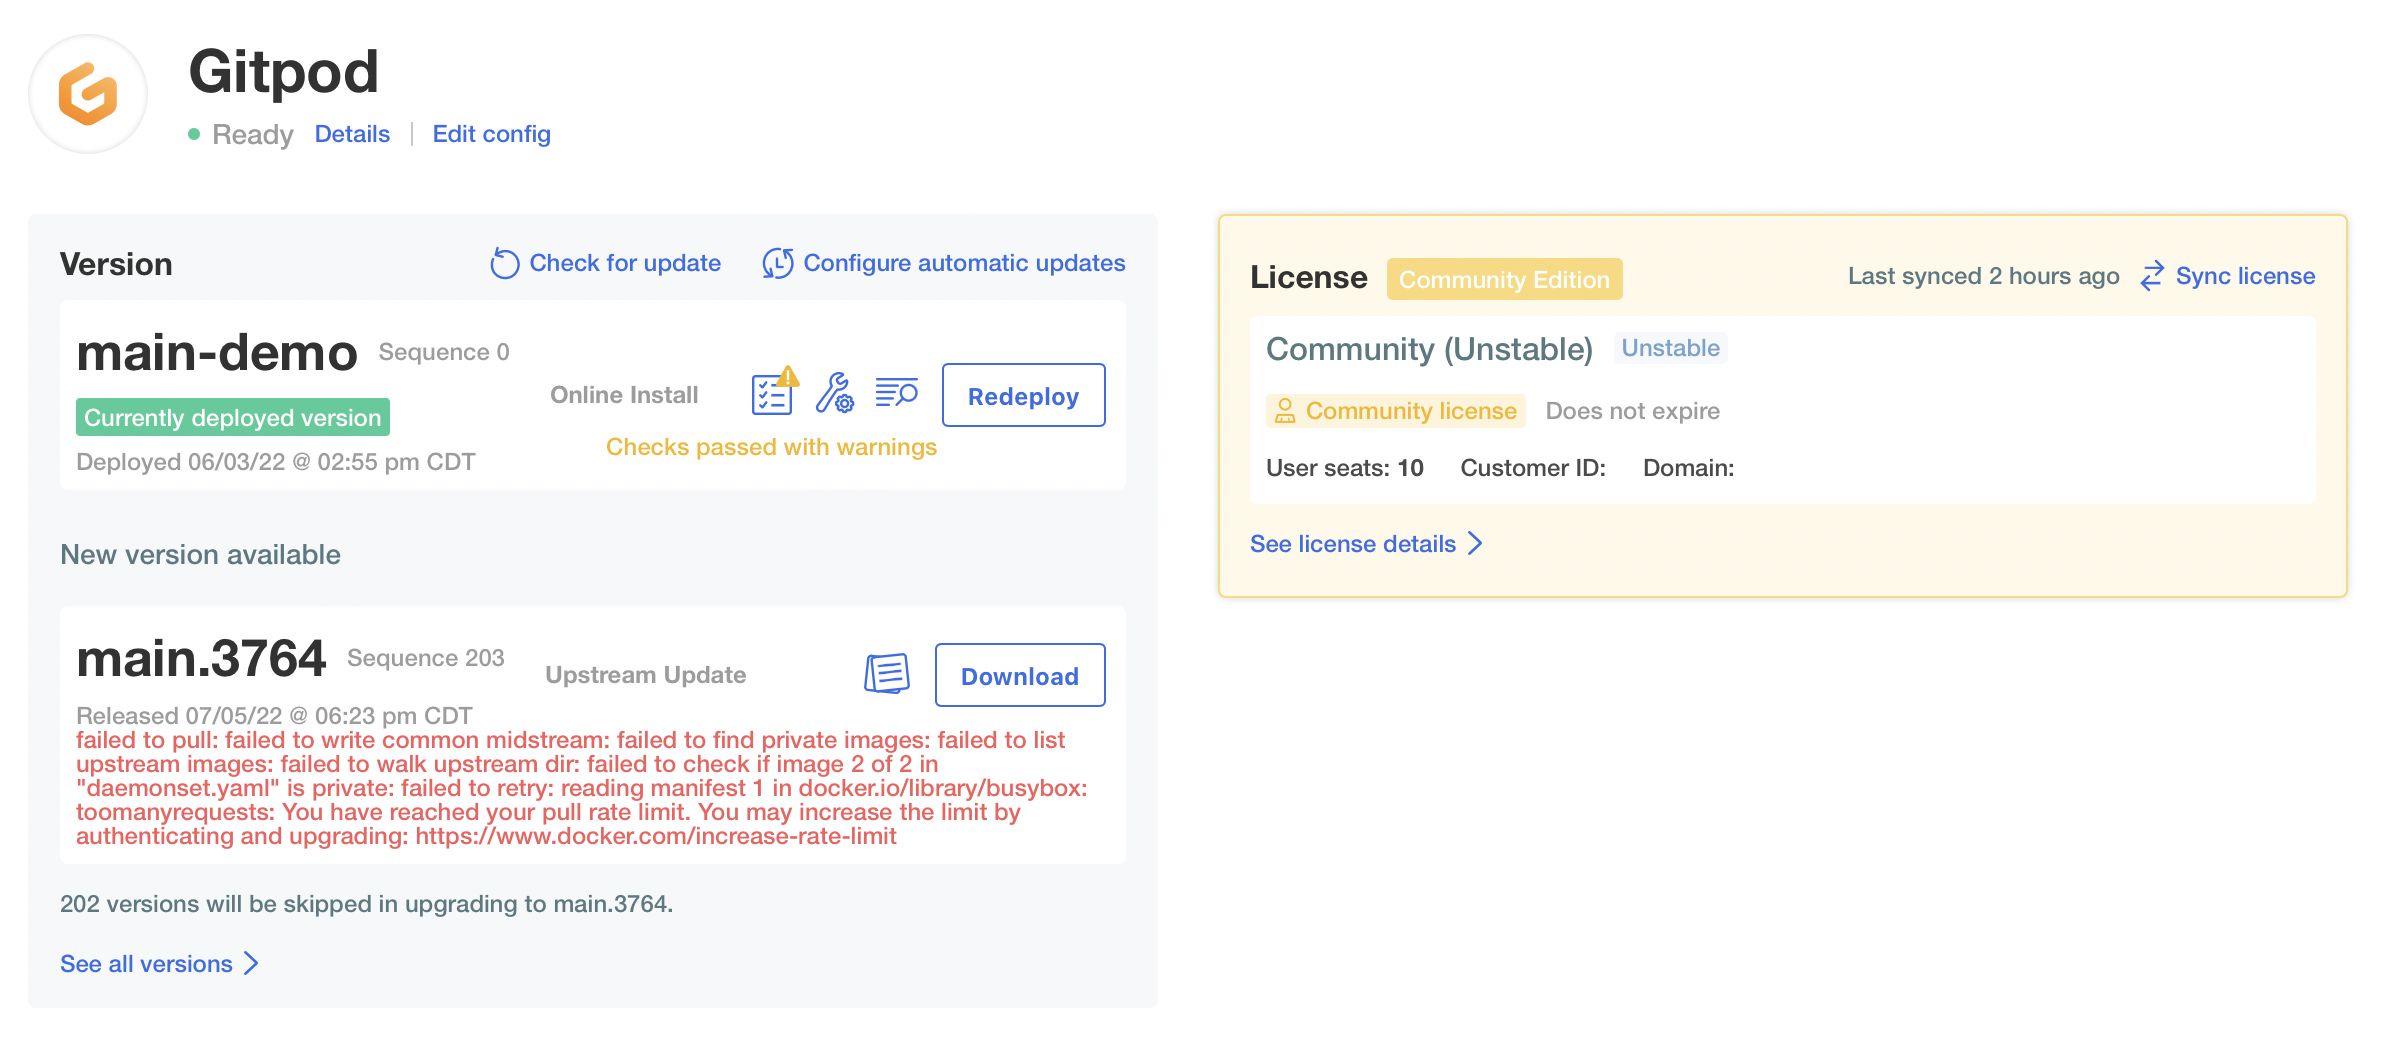Open the wrench-and-gear config icon for main-demo
The image size is (2406, 1052).
tap(834, 393)
